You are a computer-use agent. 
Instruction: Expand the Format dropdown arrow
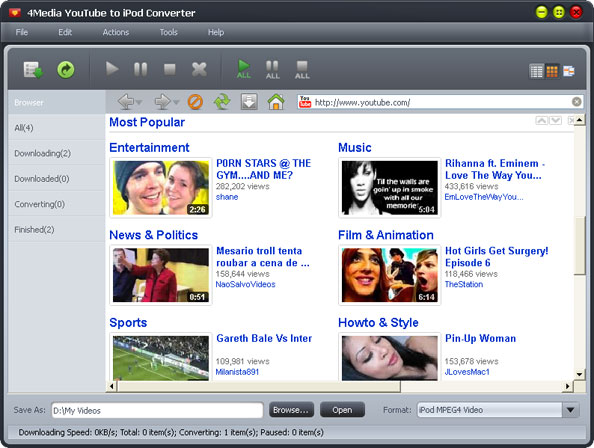(571, 410)
